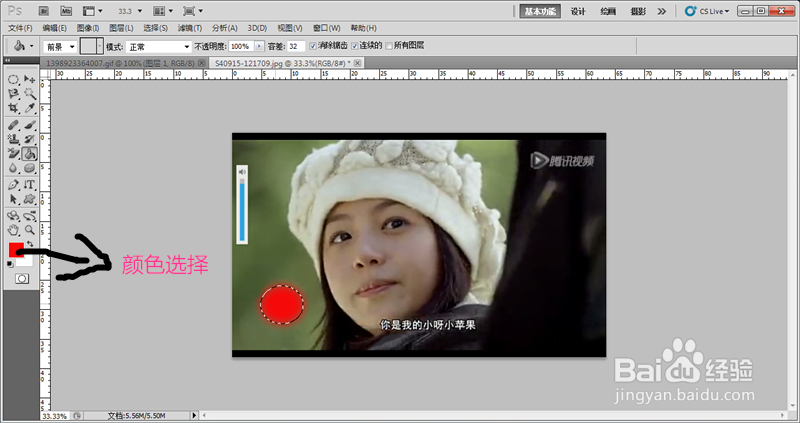Open the 窗口(W) menu
The image size is (800, 423).
point(327,28)
